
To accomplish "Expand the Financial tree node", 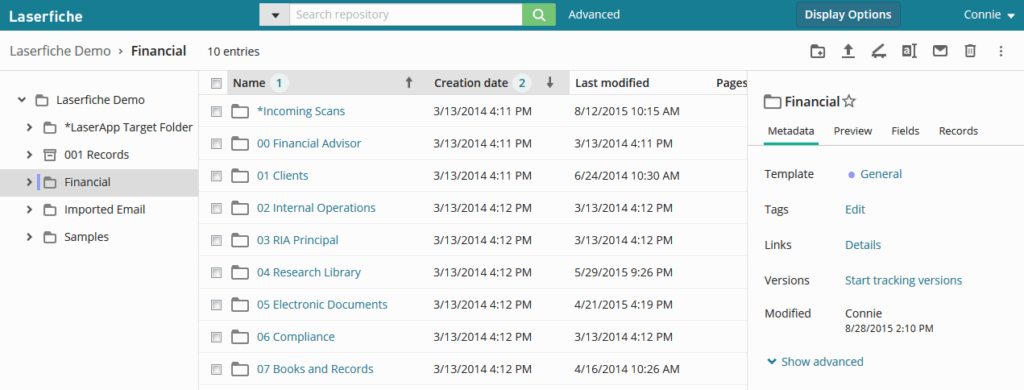I will [x=29, y=182].
